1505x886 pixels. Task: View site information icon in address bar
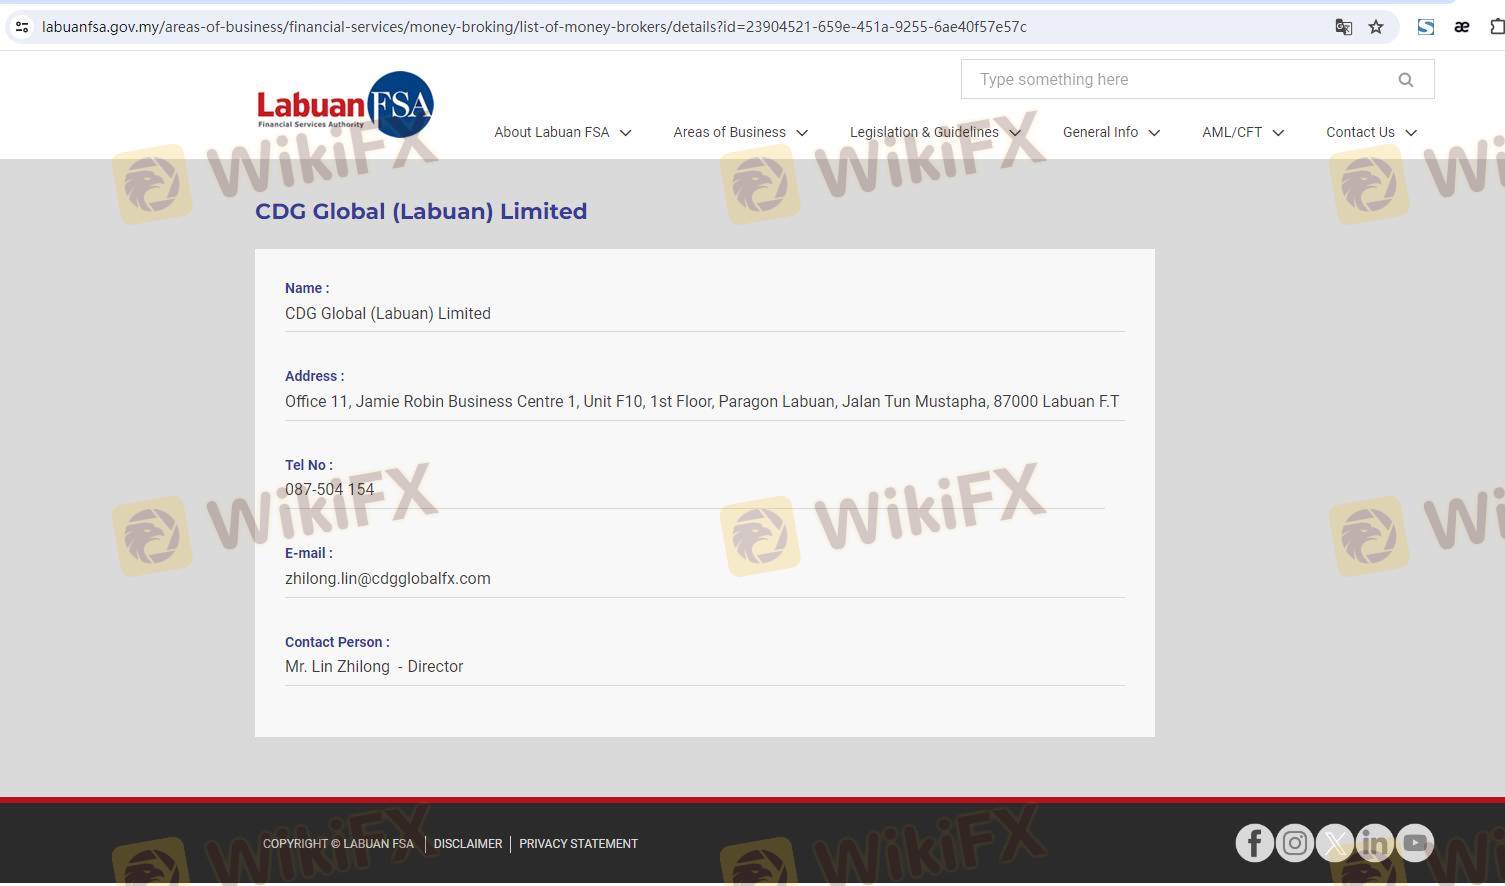click(x=22, y=27)
